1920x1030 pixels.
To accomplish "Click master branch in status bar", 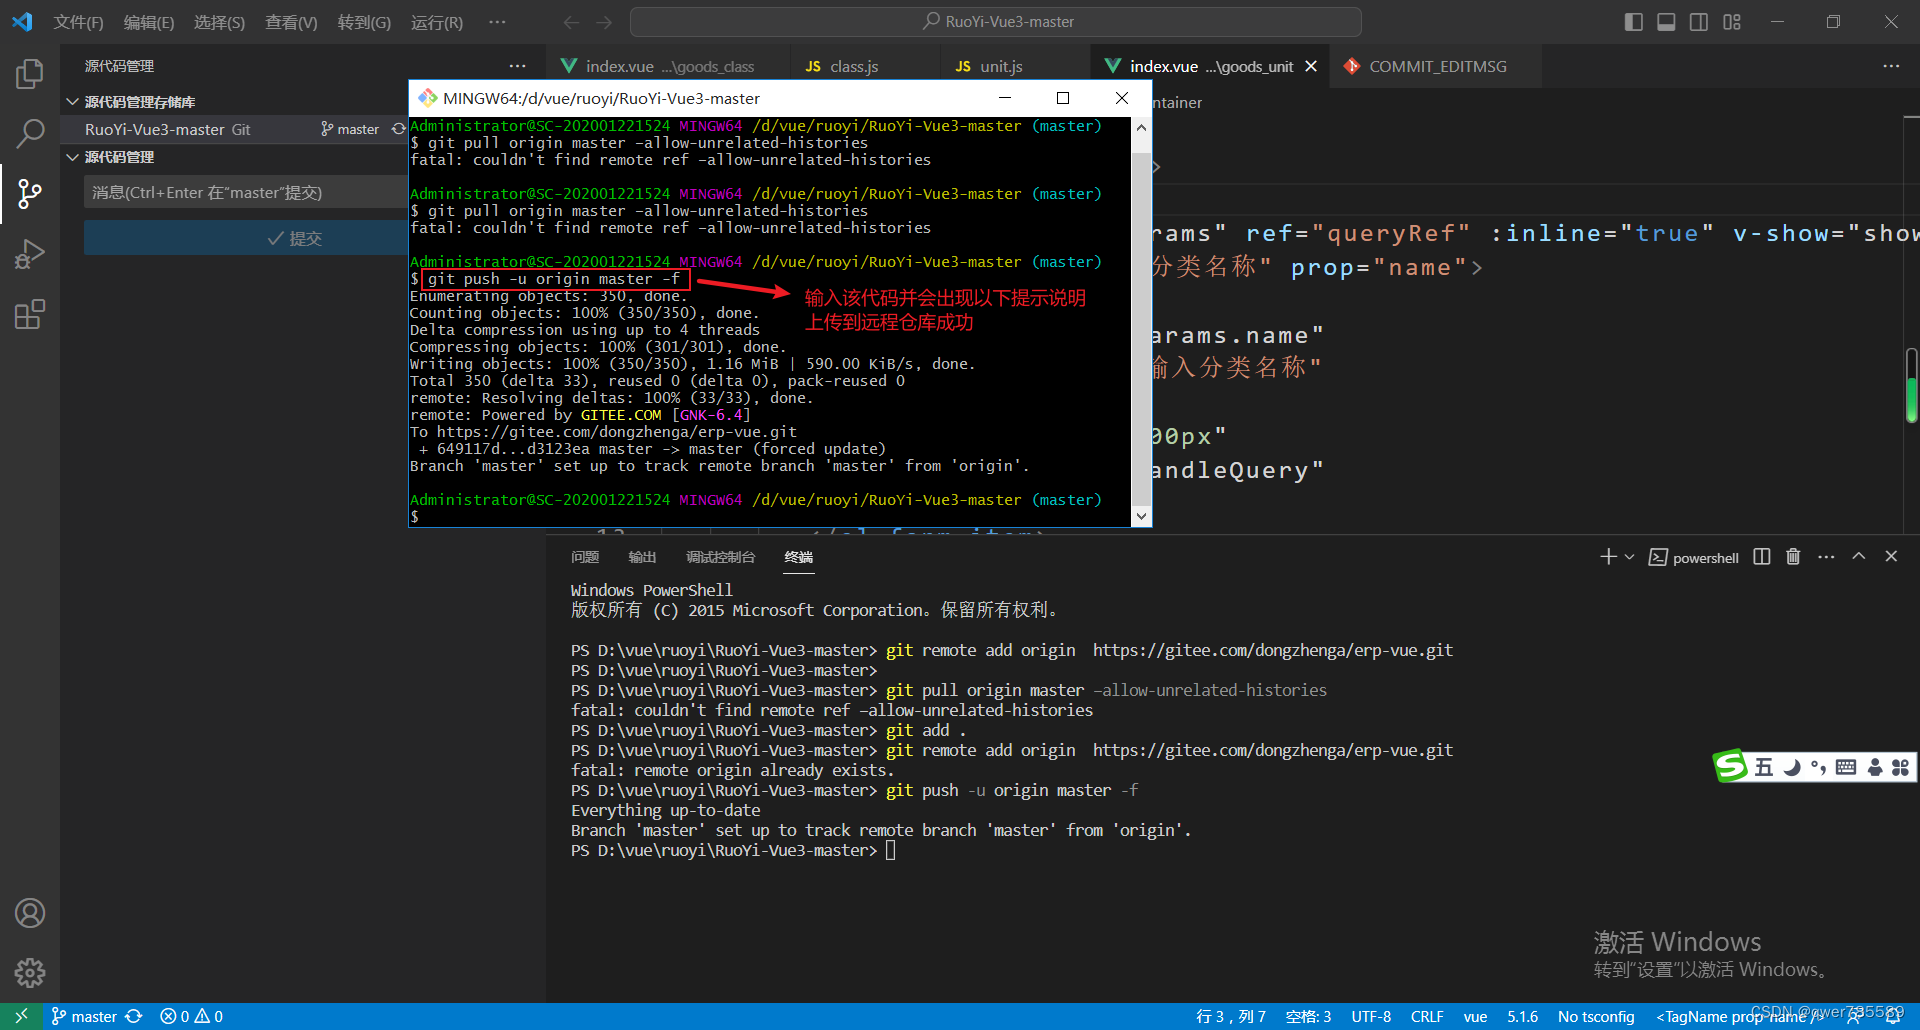I will pyautogui.click(x=84, y=1016).
